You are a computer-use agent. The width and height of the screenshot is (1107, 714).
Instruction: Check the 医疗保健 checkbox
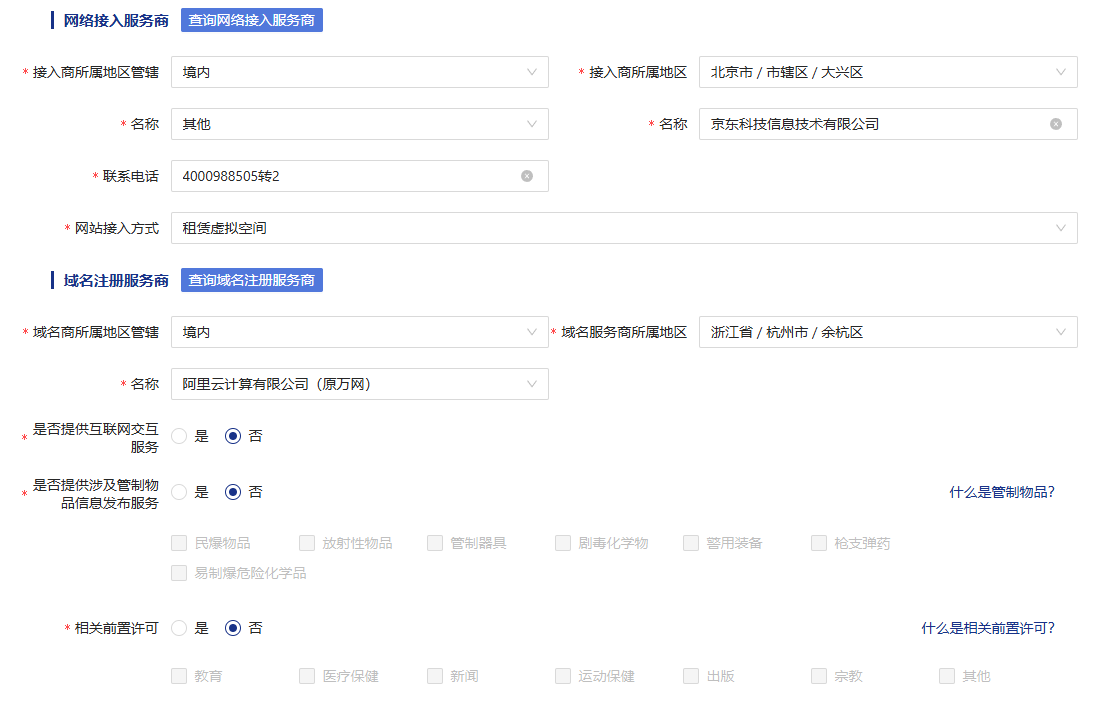[308, 676]
